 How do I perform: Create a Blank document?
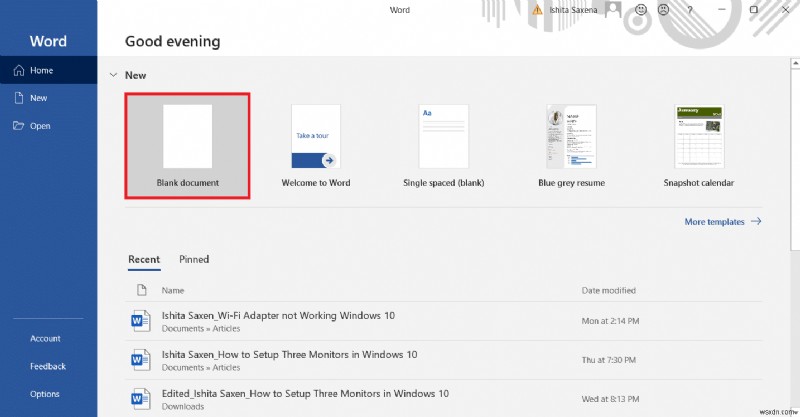[187, 145]
